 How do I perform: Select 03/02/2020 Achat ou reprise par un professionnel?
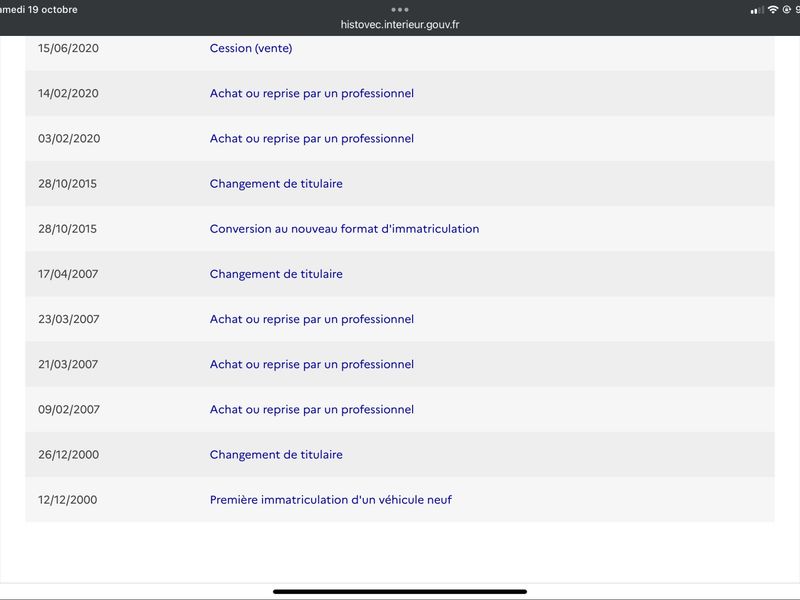399,138
